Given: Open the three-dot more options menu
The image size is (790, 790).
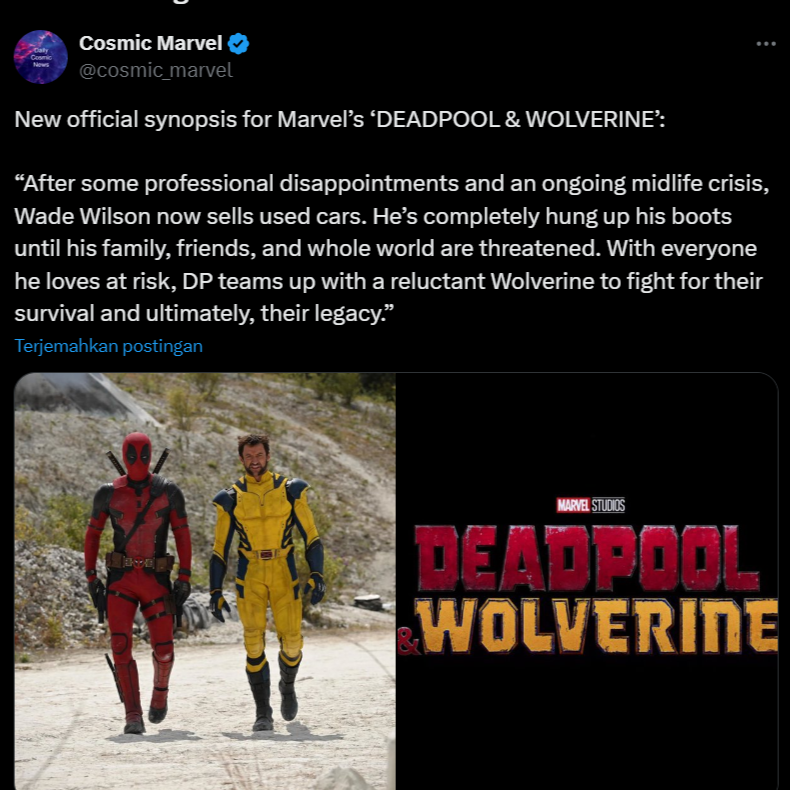Looking at the screenshot, I should coord(766,44).
